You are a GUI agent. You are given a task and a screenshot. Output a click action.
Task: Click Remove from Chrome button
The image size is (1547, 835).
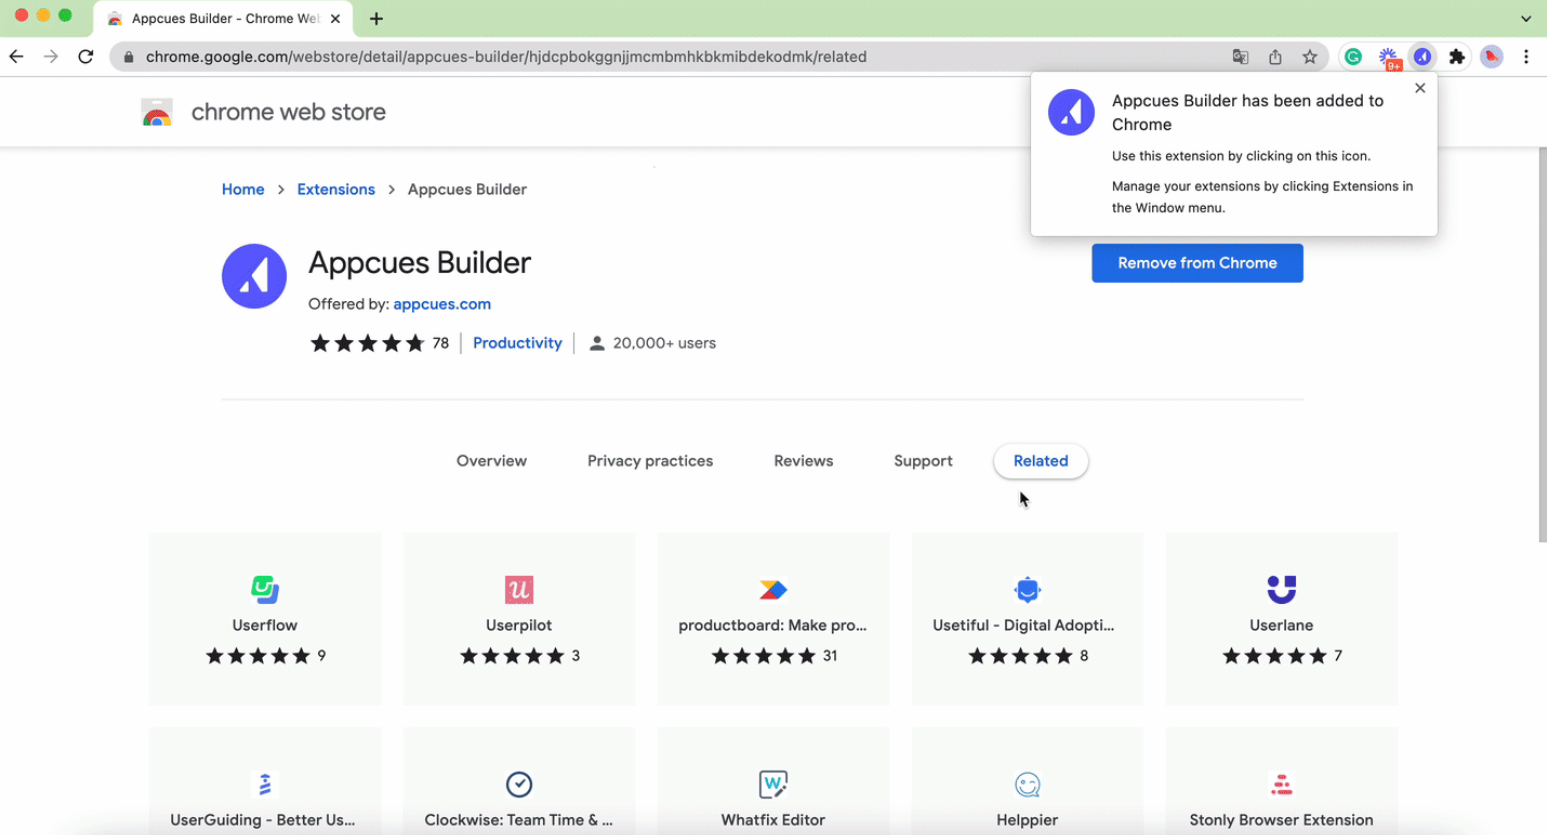(x=1197, y=263)
